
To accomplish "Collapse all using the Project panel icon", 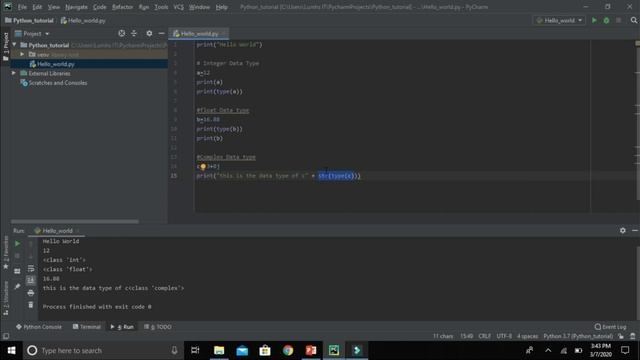I will pyautogui.click(x=134, y=33).
